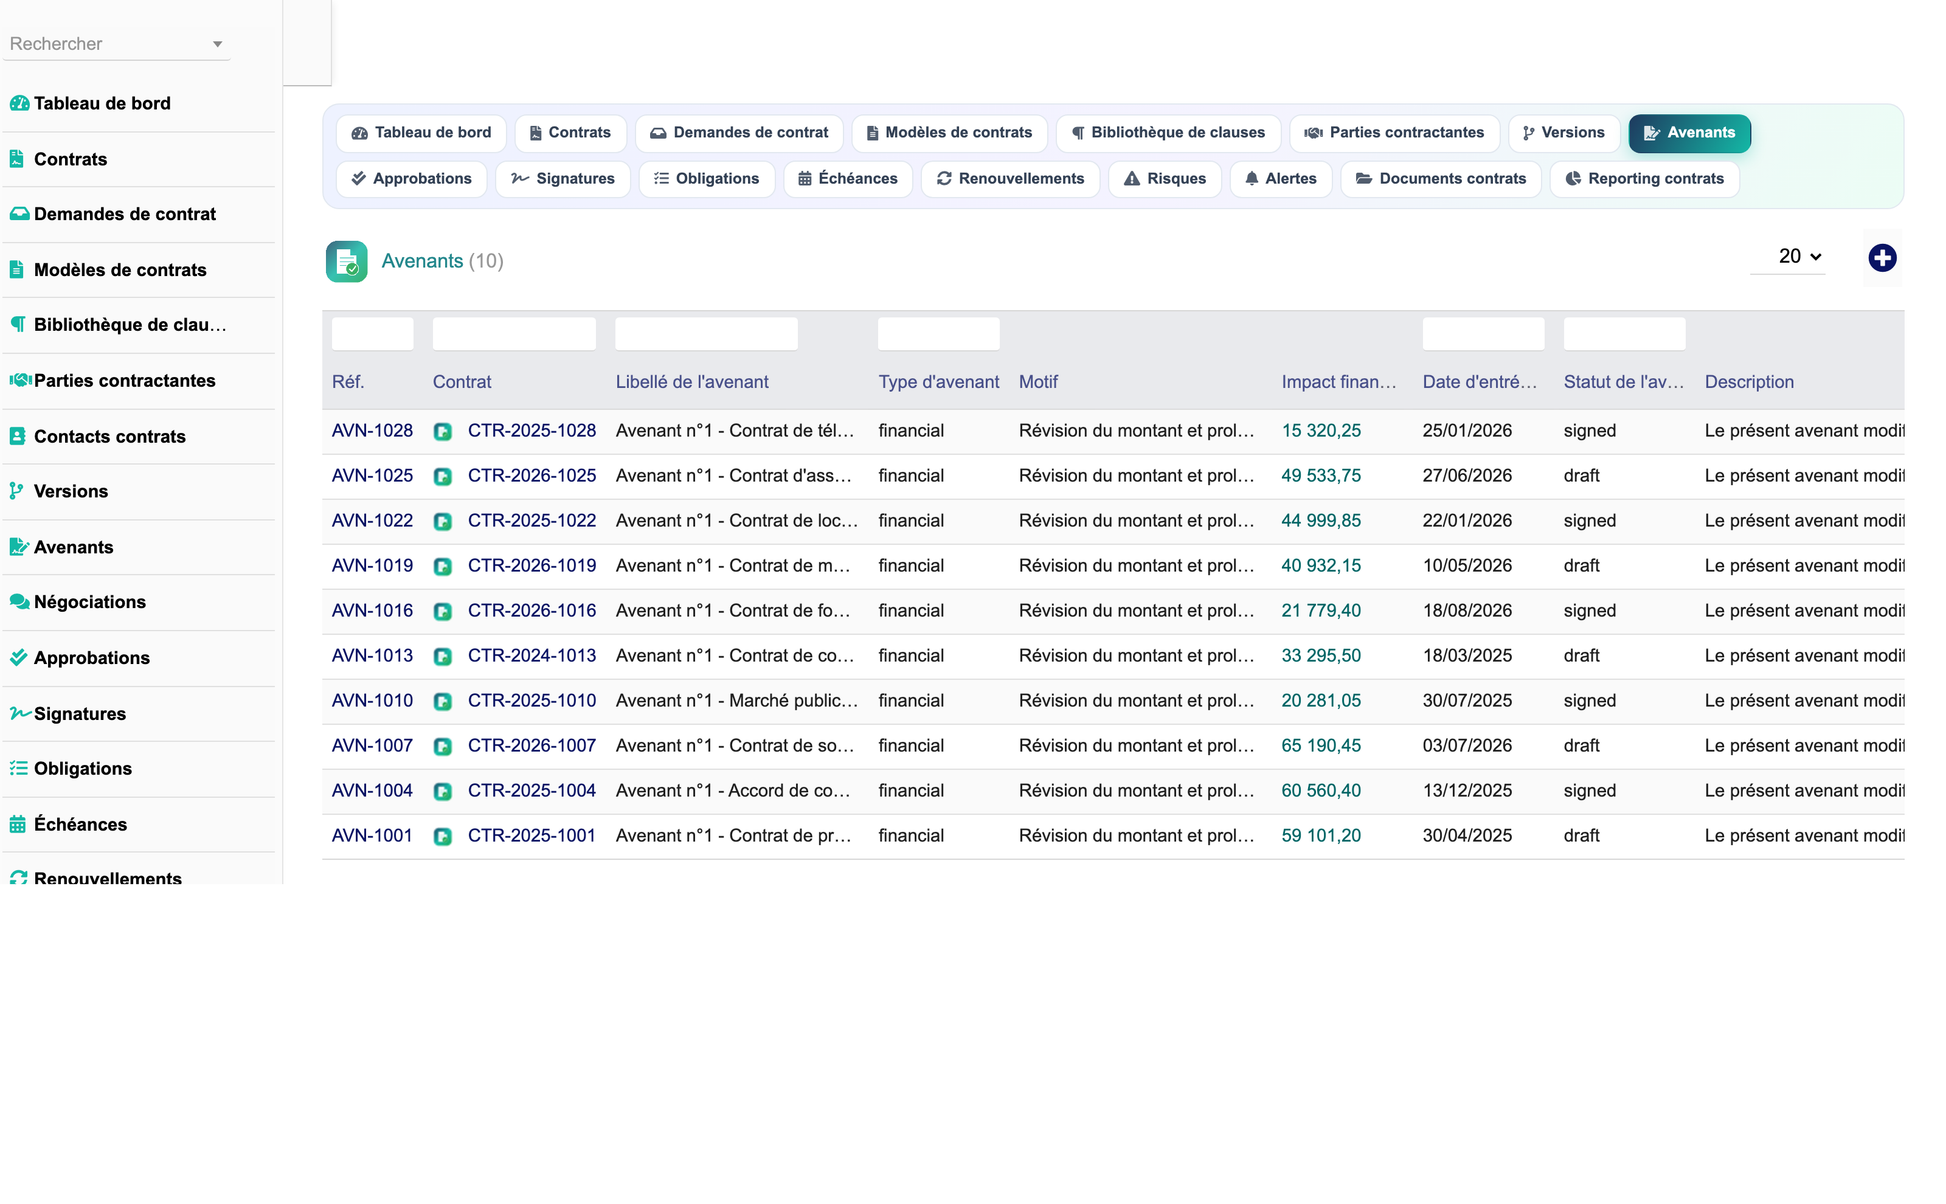This screenshot has width=1946, height=1204.
Task: Click the Modèles de contrats sidebar icon
Action: click(x=17, y=270)
